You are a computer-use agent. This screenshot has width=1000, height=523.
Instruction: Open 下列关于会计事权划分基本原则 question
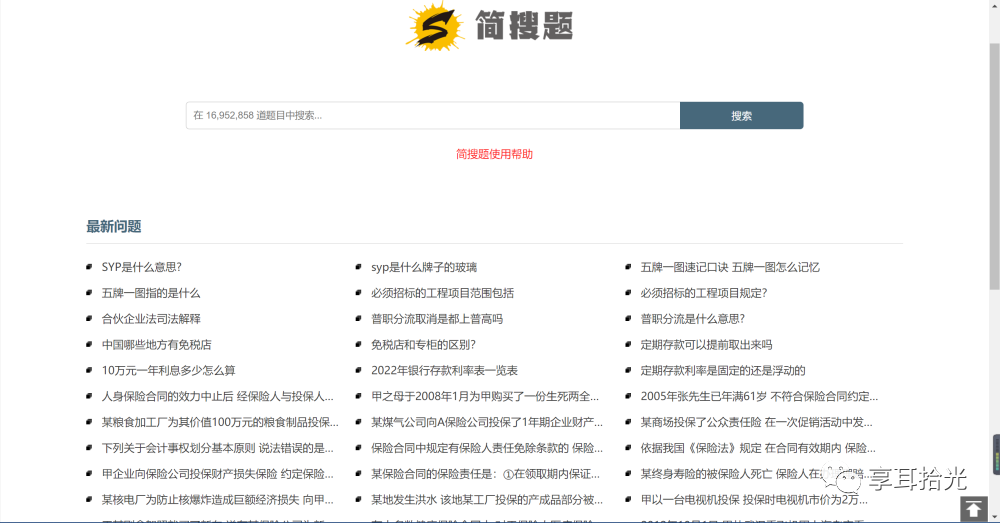point(217,448)
